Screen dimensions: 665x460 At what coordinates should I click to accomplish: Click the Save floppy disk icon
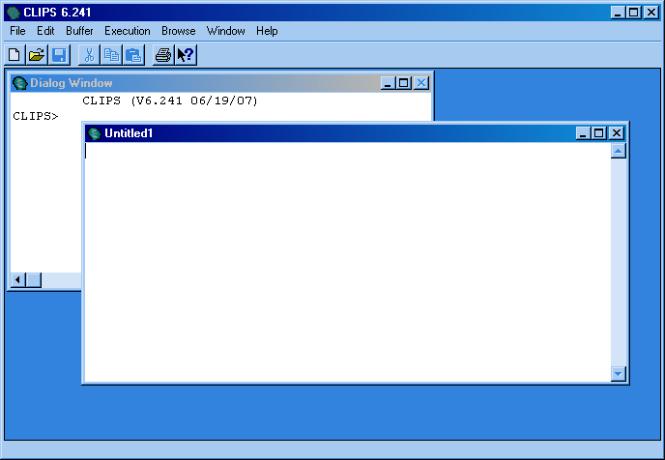click(x=59, y=55)
